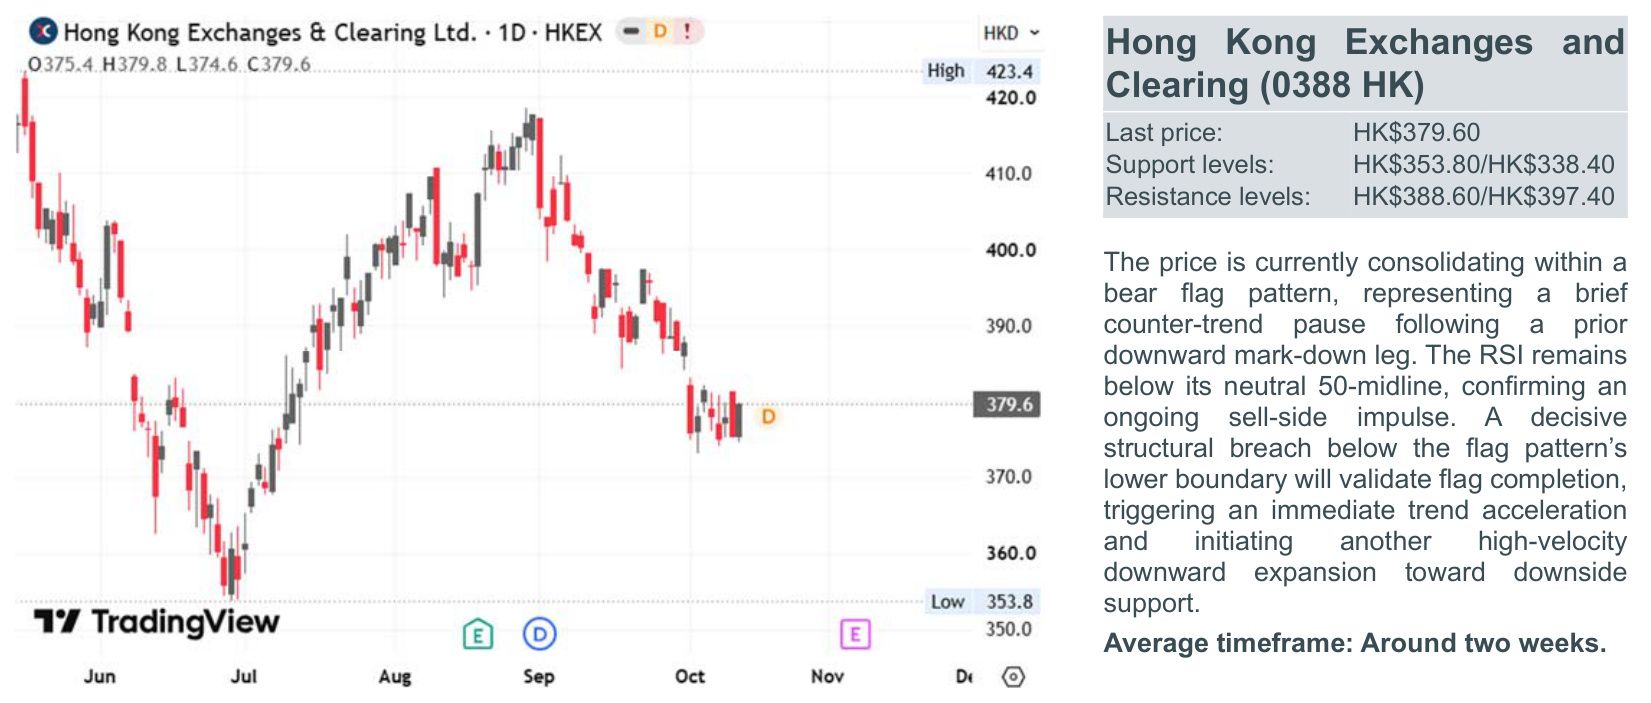The width and height of the screenshot is (1651, 703).
Task: Click the 1D interval label in title
Action: [512, 33]
